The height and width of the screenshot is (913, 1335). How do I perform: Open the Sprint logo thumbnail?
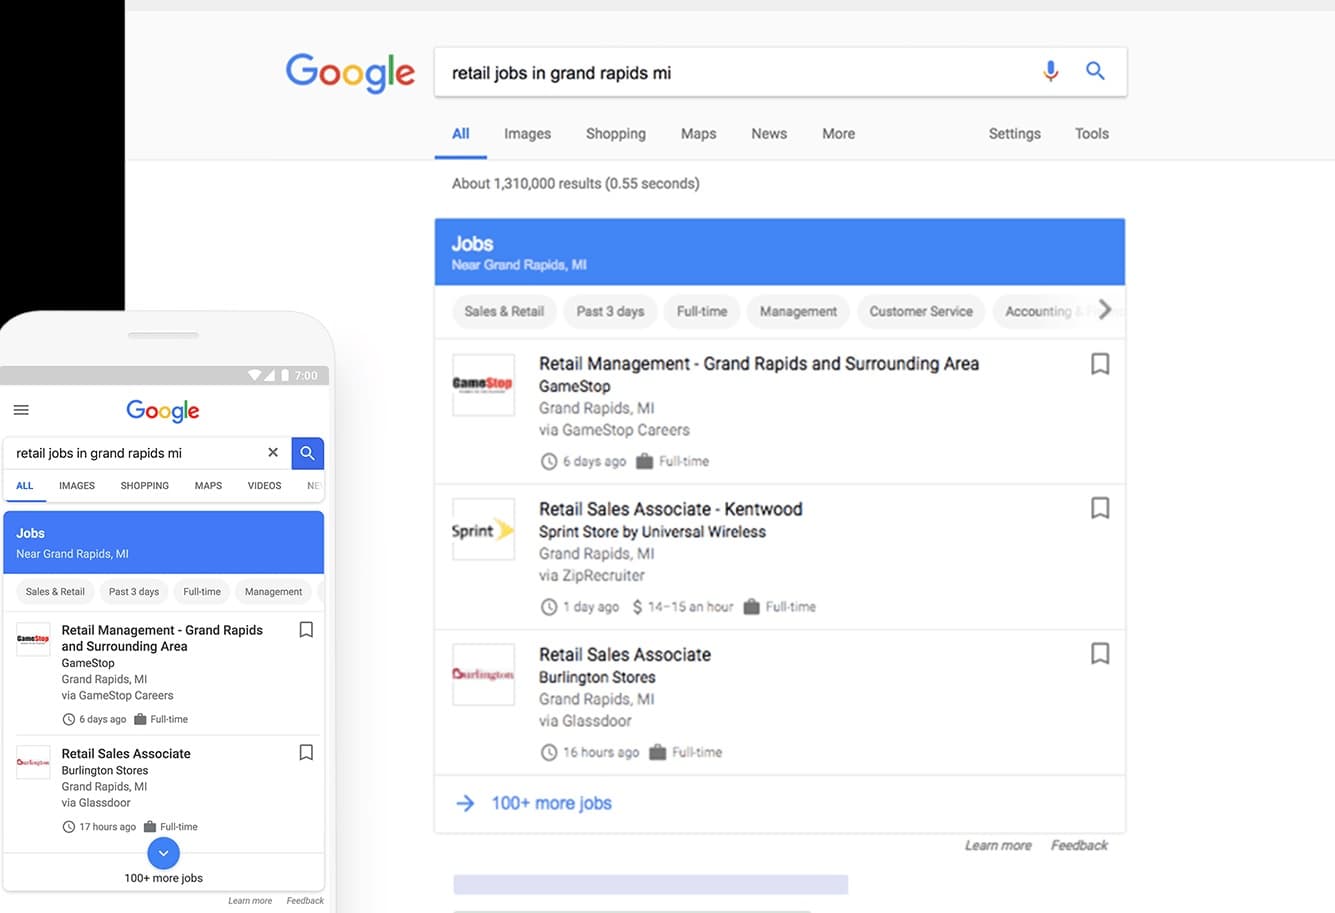coord(483,530)
